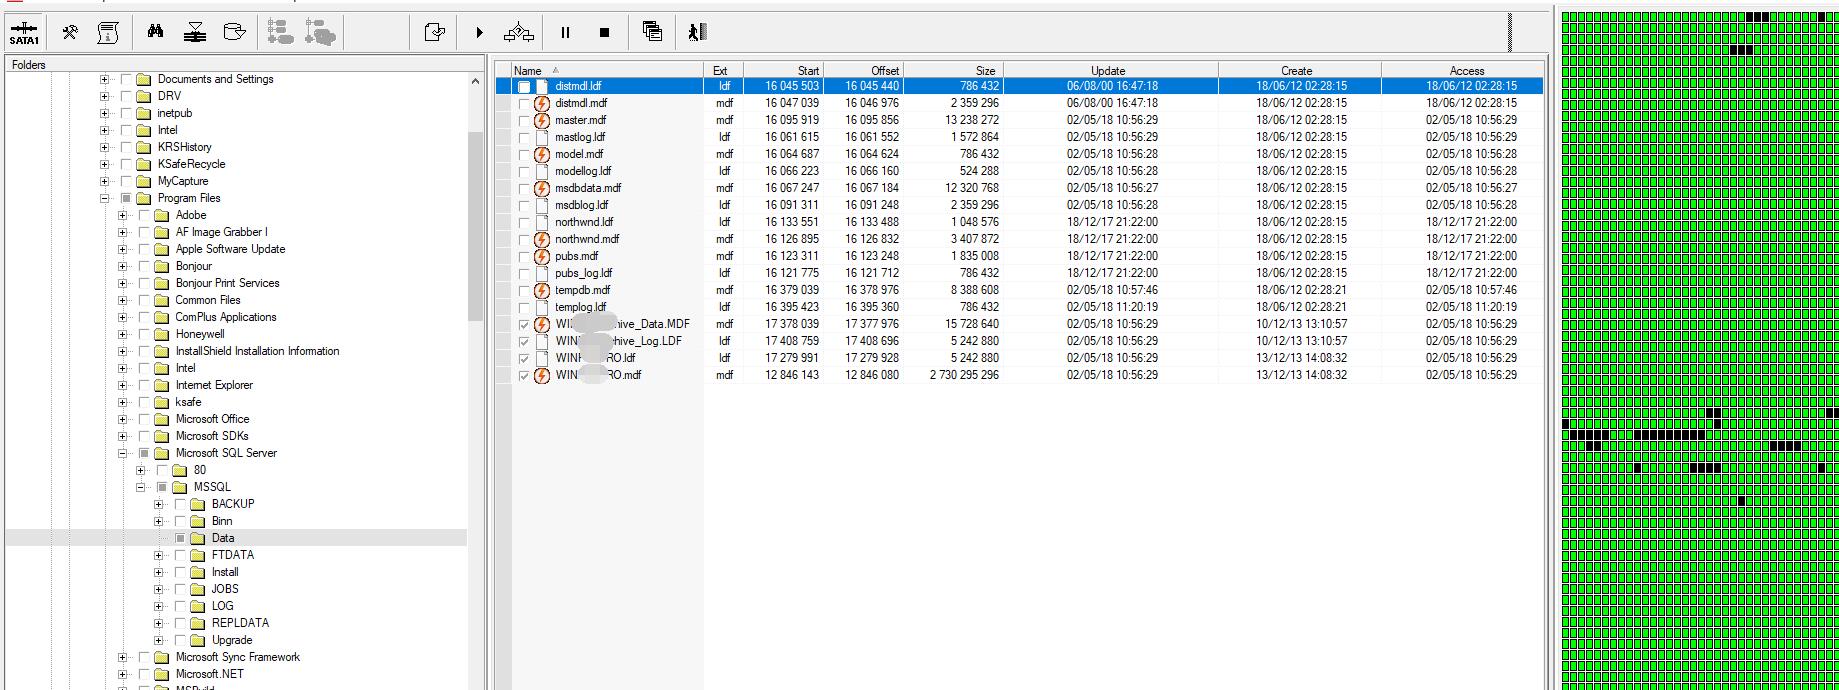Enable the BACKUP folder checkbox
This screenshot has width=1839, height=690.
181,504
